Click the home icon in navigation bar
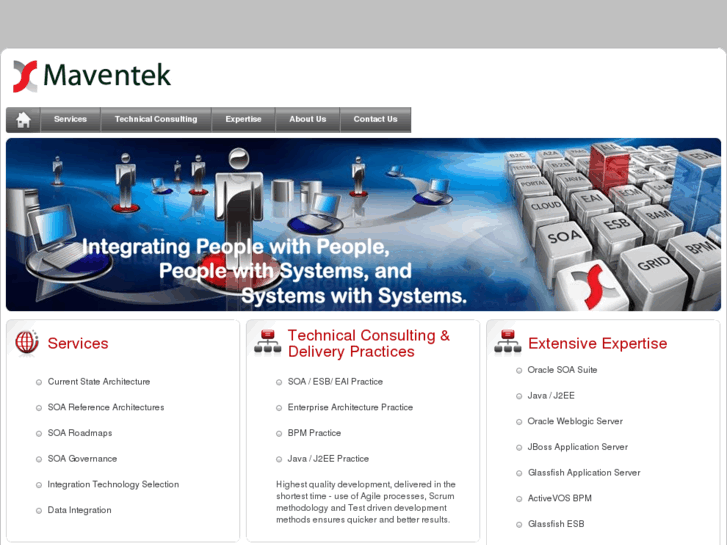This screenshot has height=545, width=727. 23,120
